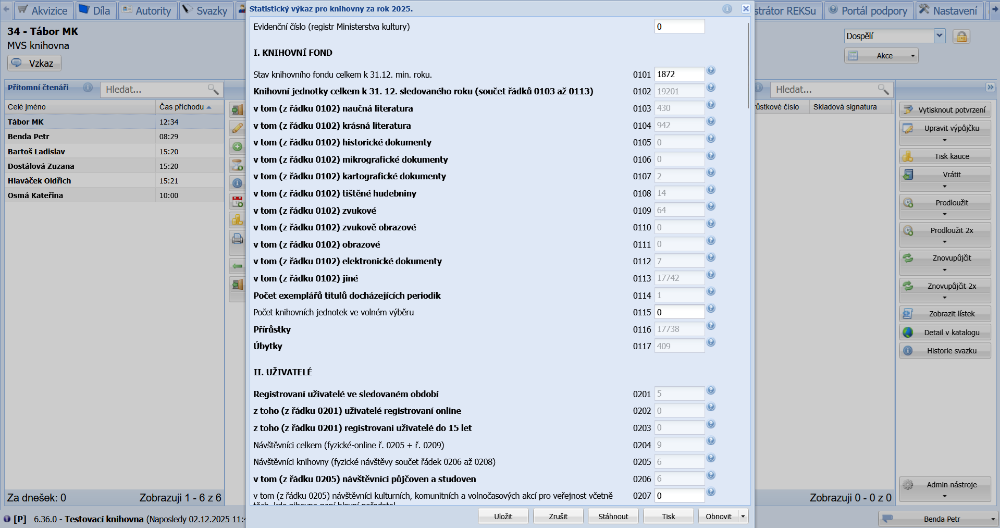
Task: Click help icon for row 0101
Action: coord(711,72)
